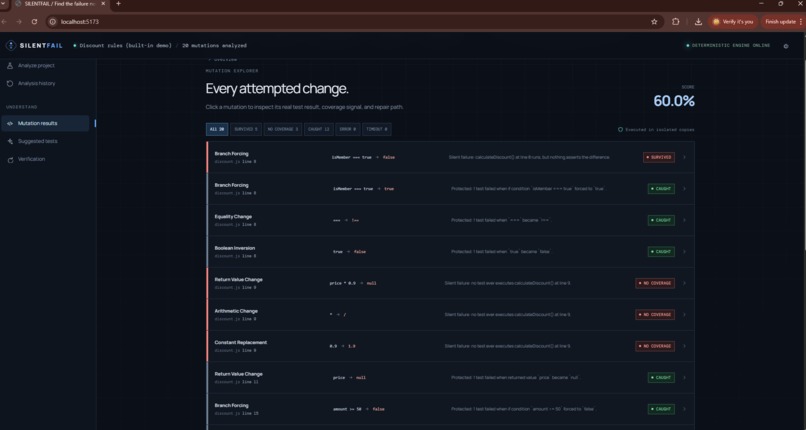Expand the Arithmetic Change row chevron
The height and width of the screenshot is (430, 806).
684,314
